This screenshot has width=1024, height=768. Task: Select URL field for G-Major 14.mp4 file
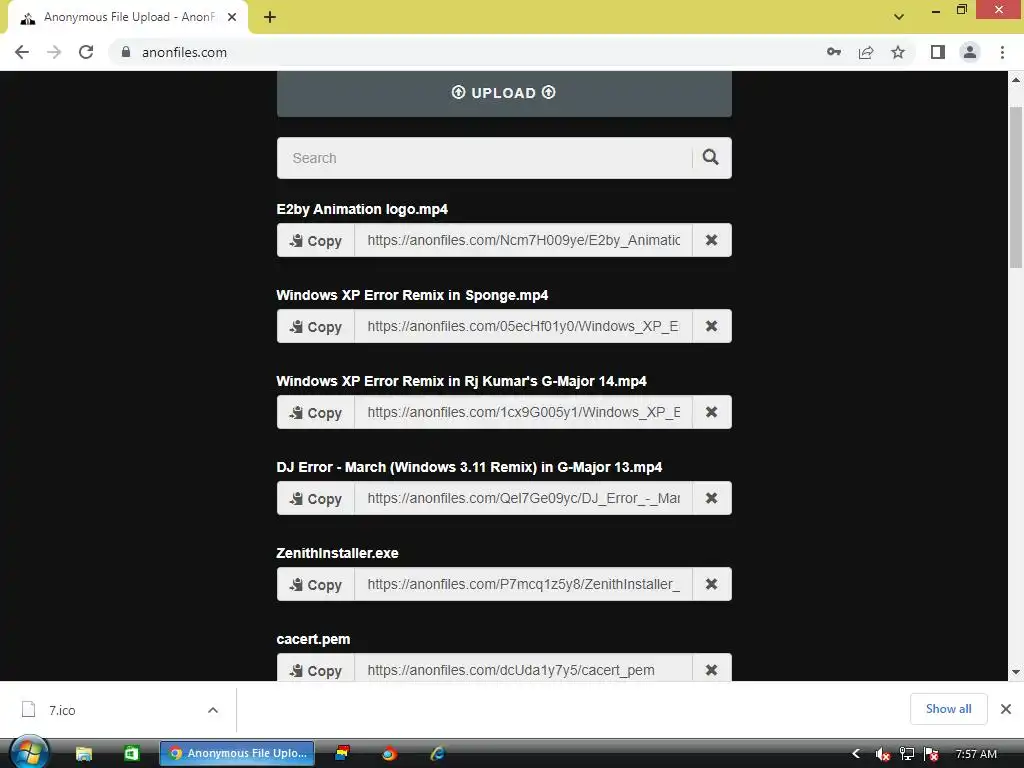(523, 413)
